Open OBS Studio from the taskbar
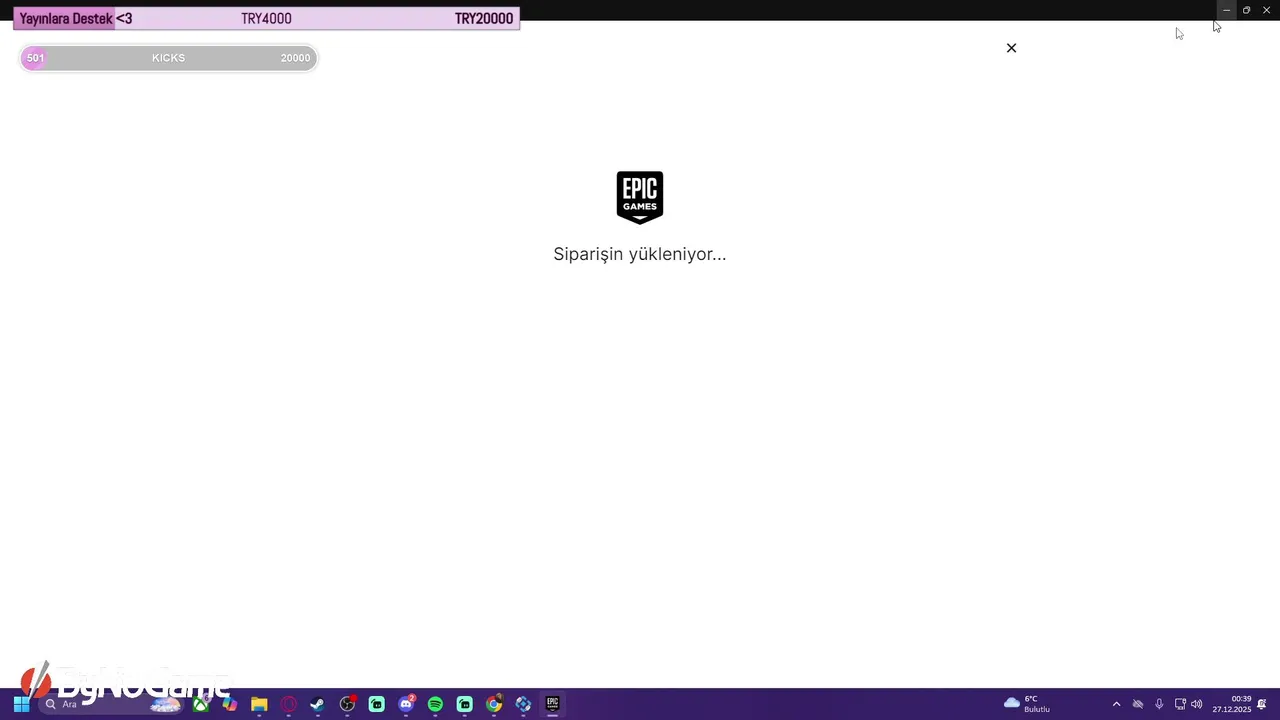 (x=347, y=704)
